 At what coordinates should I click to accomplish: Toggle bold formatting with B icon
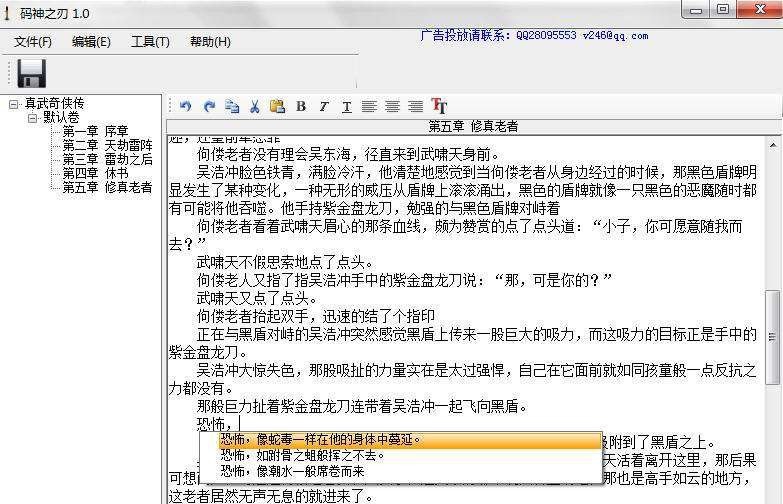(301, 106)
